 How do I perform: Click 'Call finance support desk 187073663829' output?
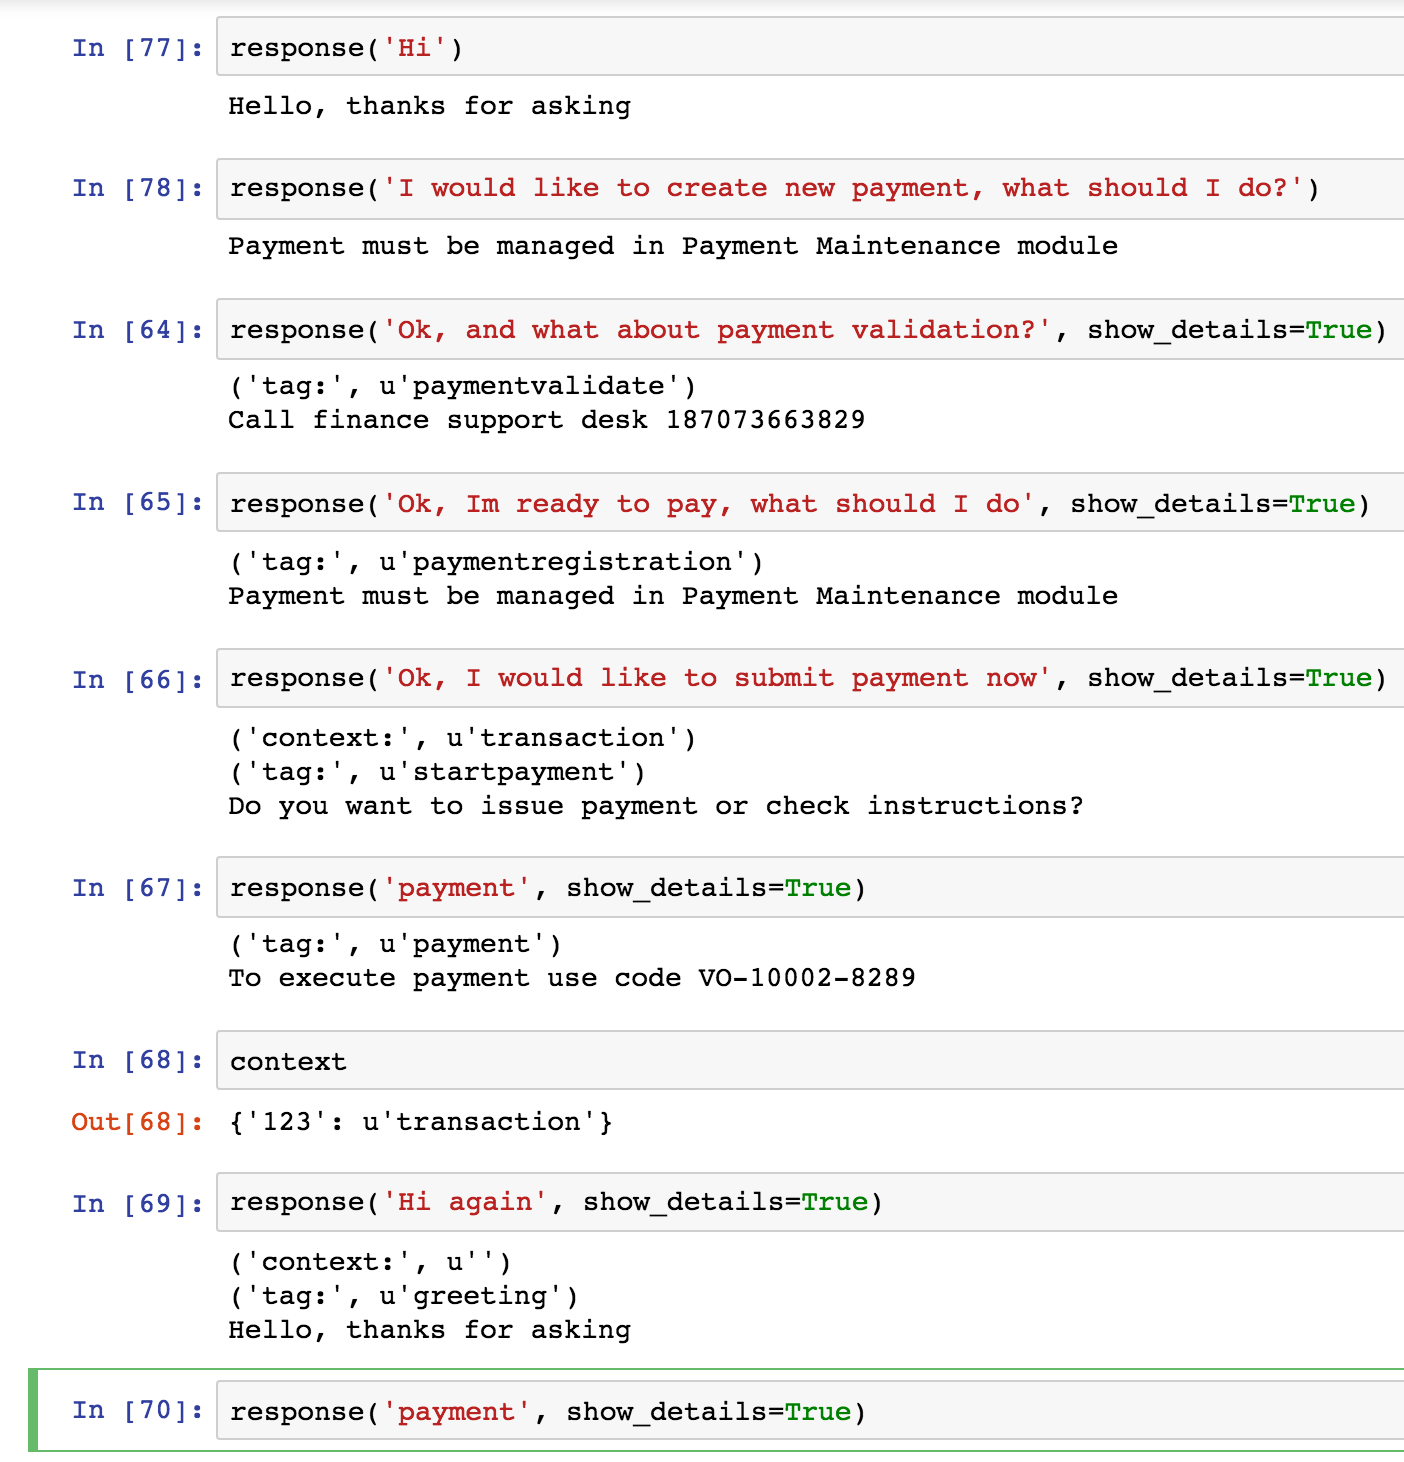click(547, 420)
